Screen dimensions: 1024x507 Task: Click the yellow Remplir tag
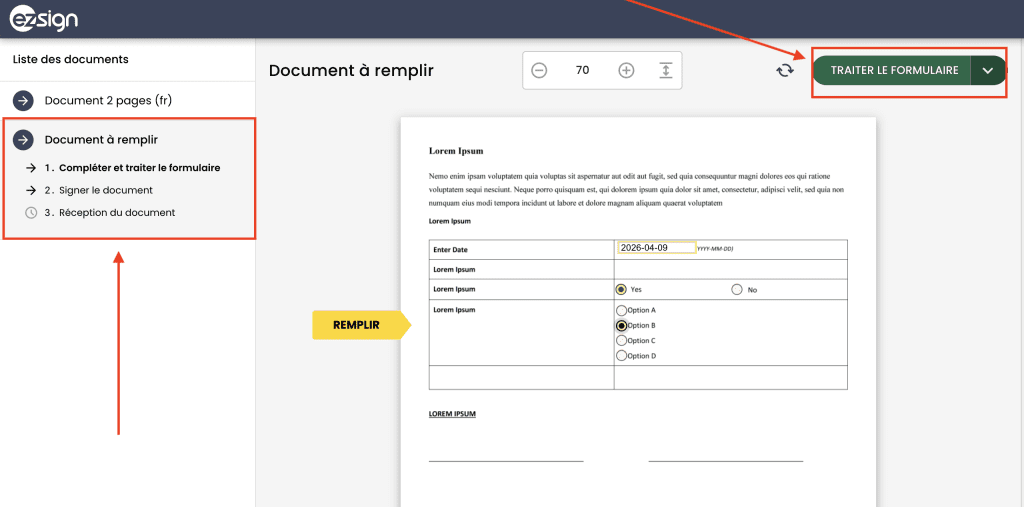[358, 325]
